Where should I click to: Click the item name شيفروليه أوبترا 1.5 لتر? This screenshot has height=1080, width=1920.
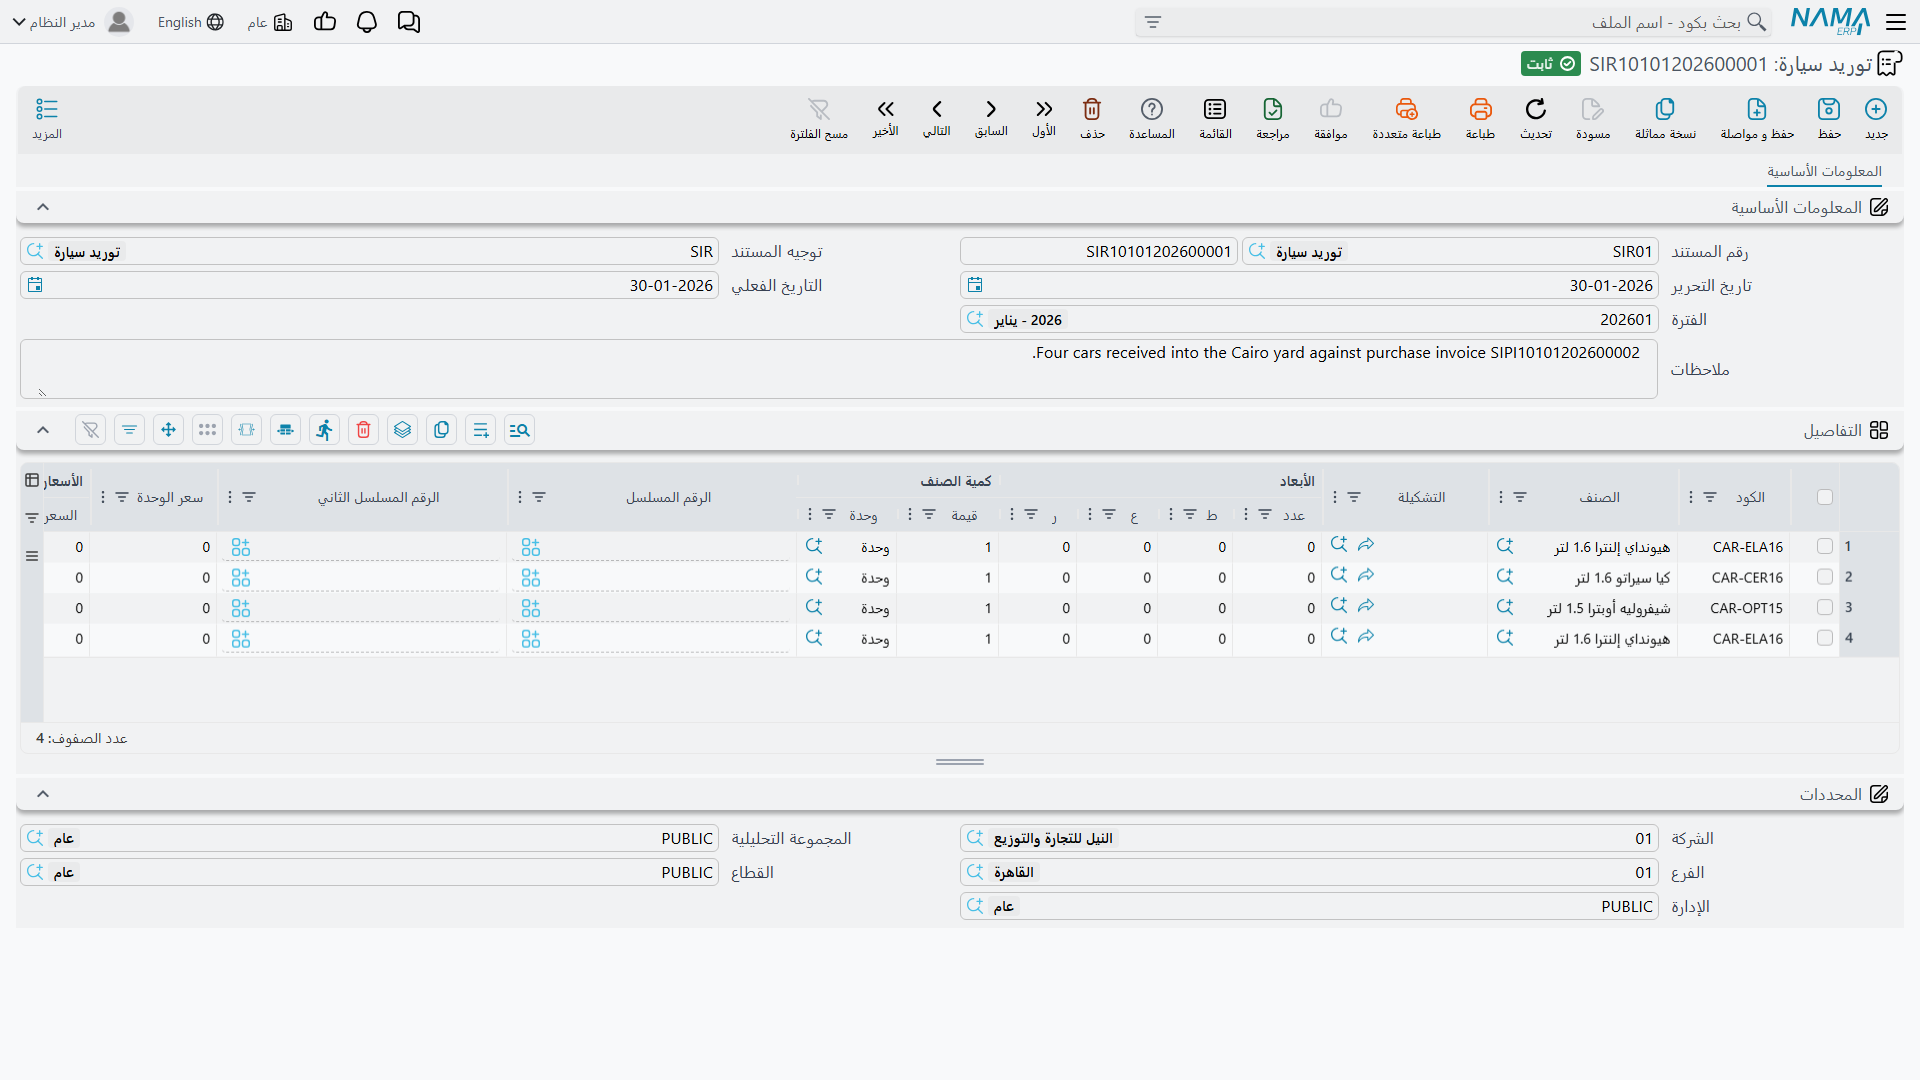pos(1608,608)
